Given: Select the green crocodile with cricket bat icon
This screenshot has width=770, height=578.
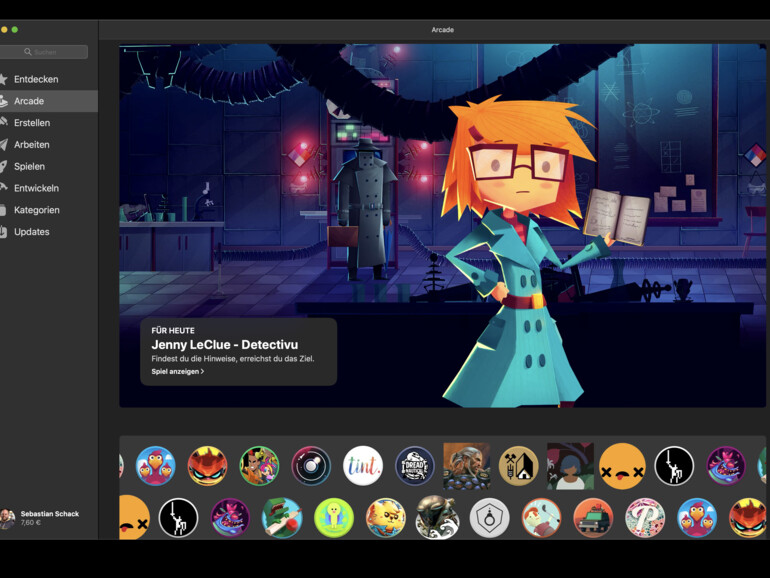Looking at the screenshot, I should pyautogui.click(x=281, y=518).
